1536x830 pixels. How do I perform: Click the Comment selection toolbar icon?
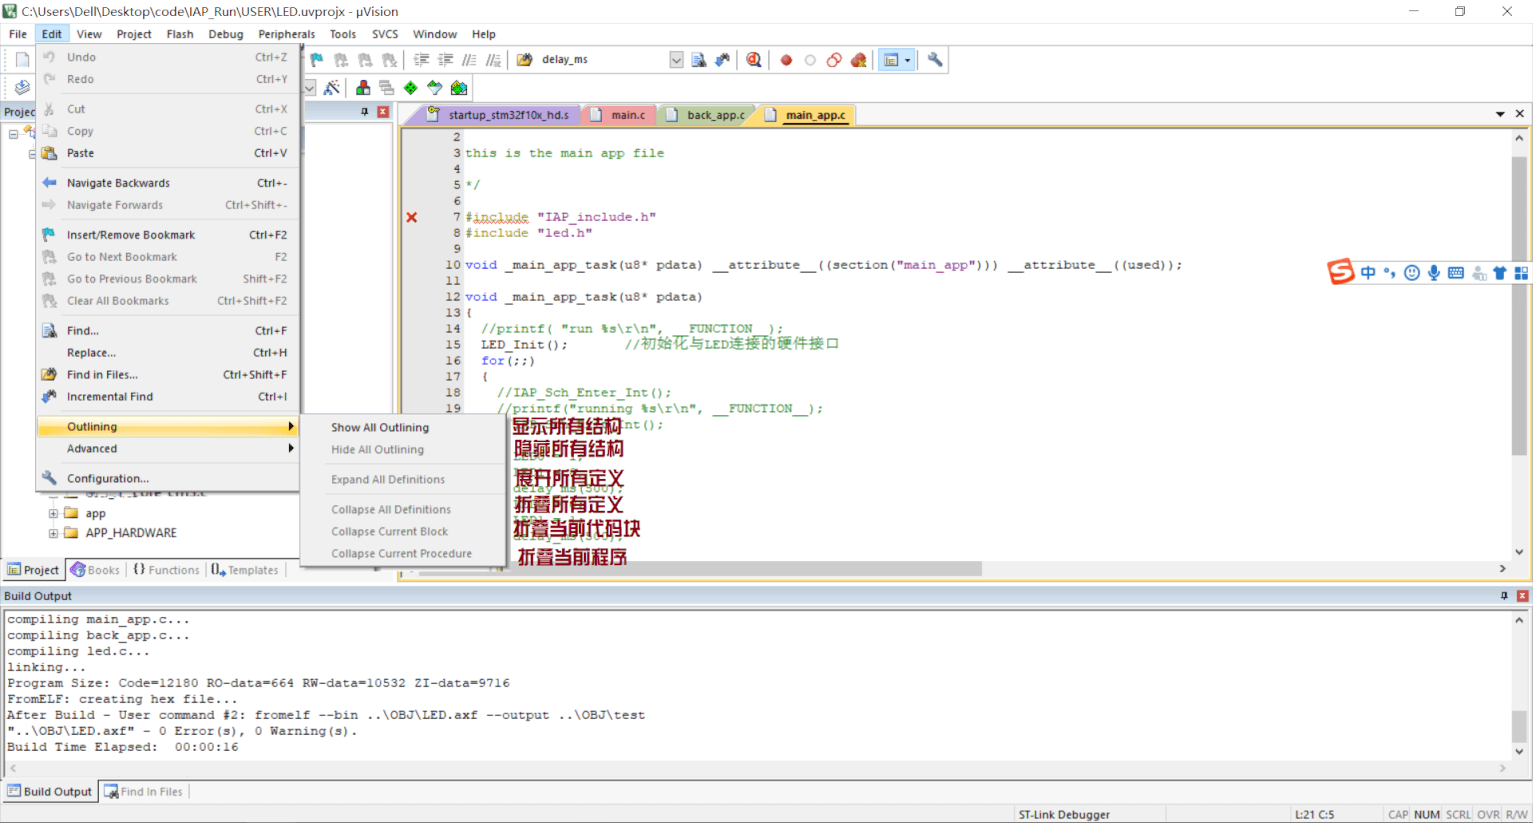click(470, 60)
